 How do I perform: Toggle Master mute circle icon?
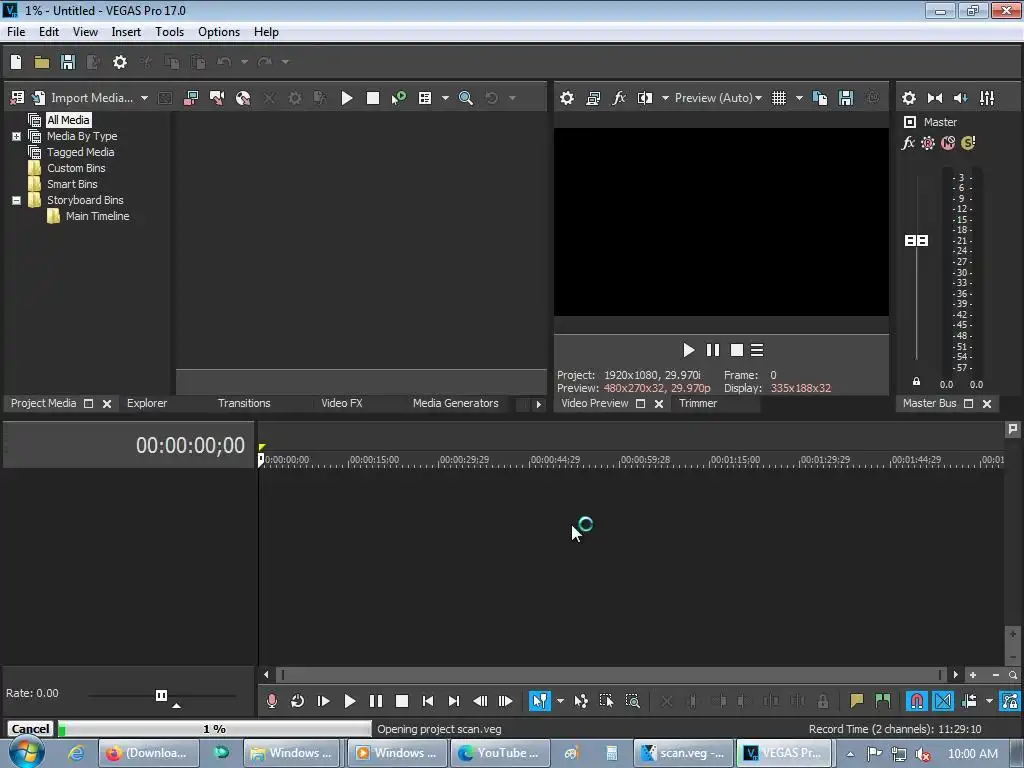pyautogui.click(x=948, y=143)
